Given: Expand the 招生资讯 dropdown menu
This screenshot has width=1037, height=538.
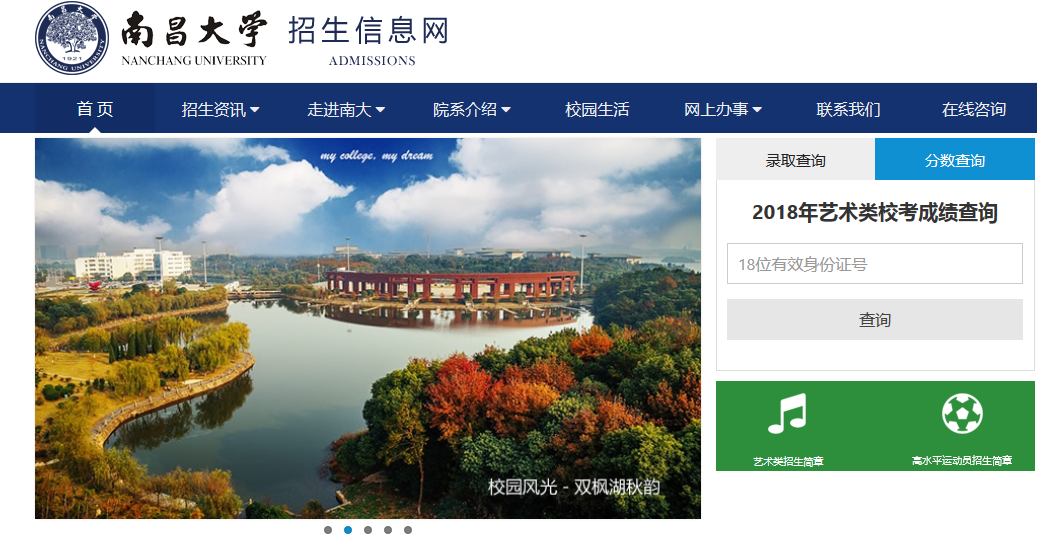Looking at the screenshot, I should [220, 109].
